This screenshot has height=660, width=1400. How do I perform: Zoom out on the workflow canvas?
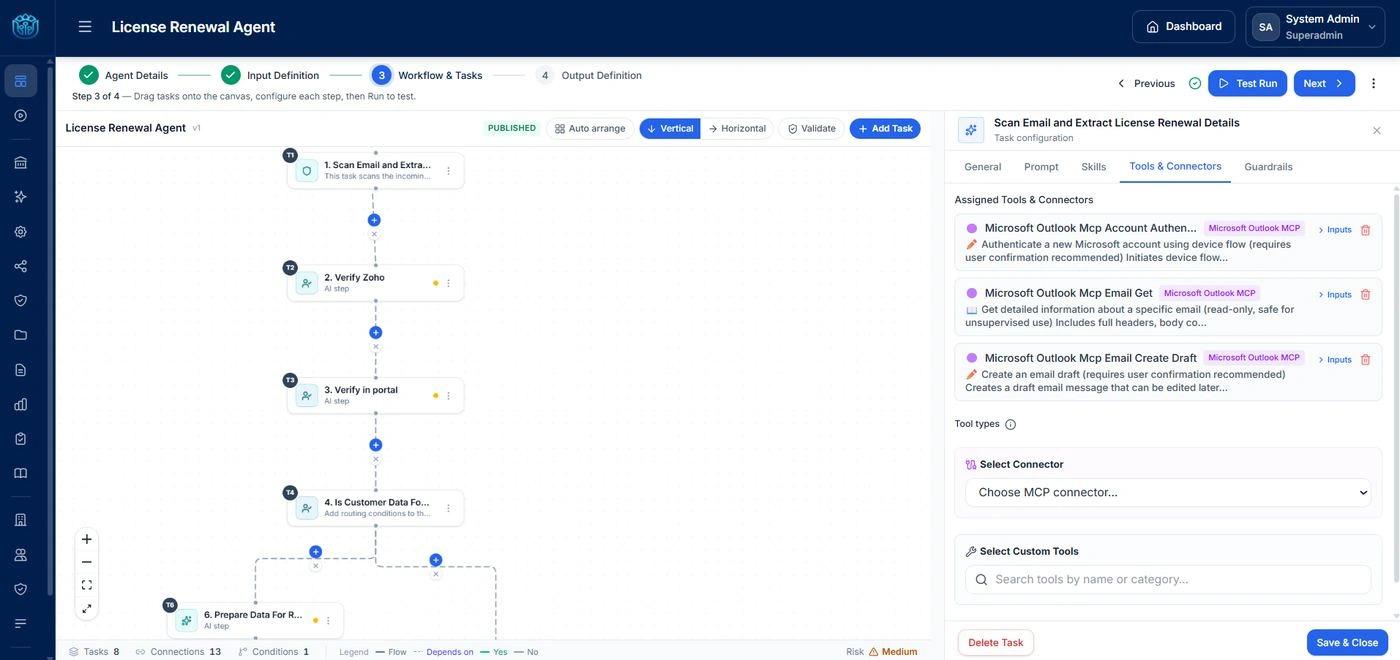(87, 562)
